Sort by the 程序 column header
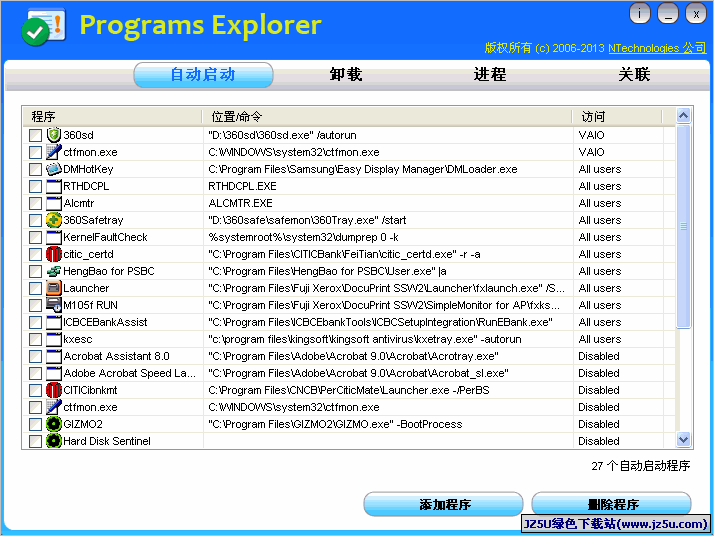This screenshot has width=714, height=536. click(x=112, y=117)
